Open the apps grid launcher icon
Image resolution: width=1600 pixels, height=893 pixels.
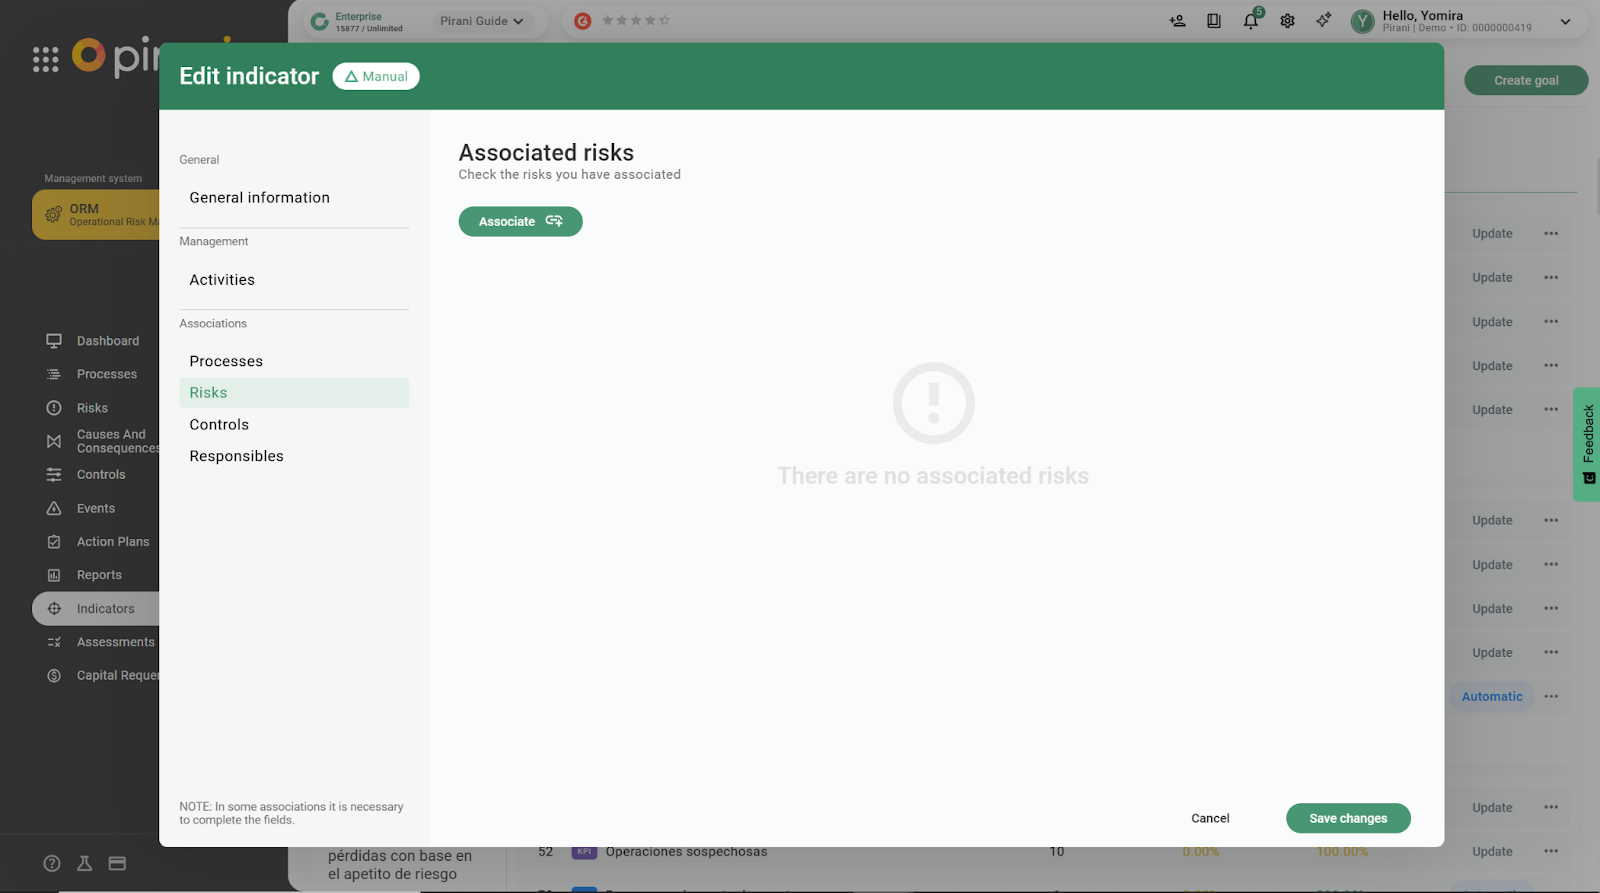click(x=45, y=60)
